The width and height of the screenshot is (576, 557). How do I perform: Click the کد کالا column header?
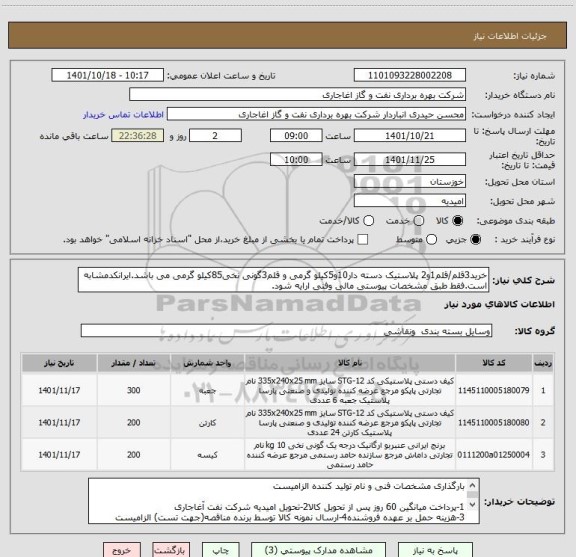(x=494, y=363)
